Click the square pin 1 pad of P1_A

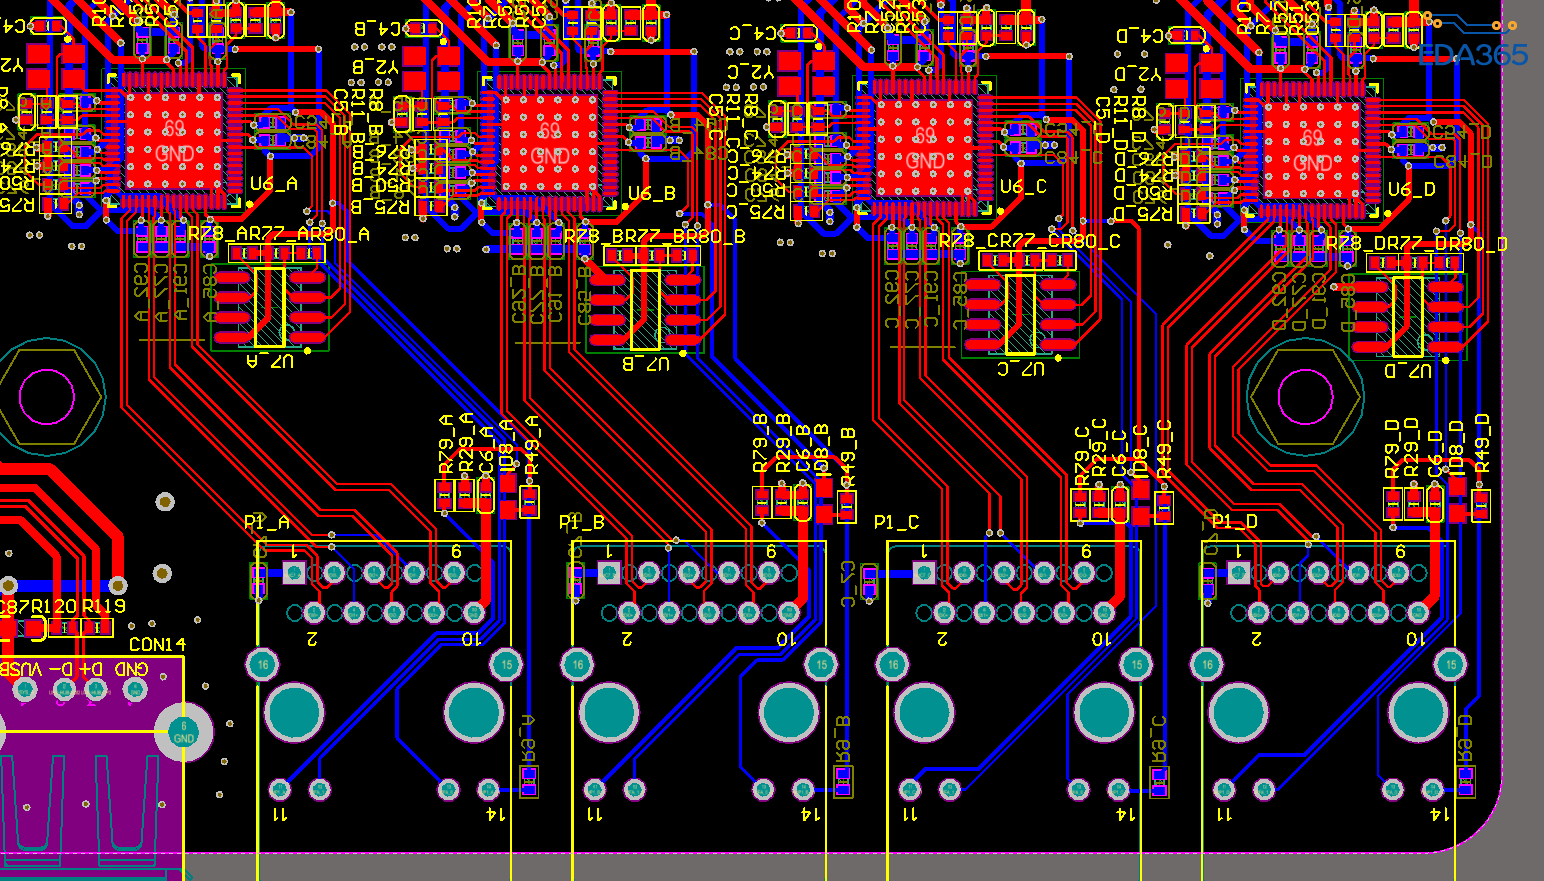point(294,573)
